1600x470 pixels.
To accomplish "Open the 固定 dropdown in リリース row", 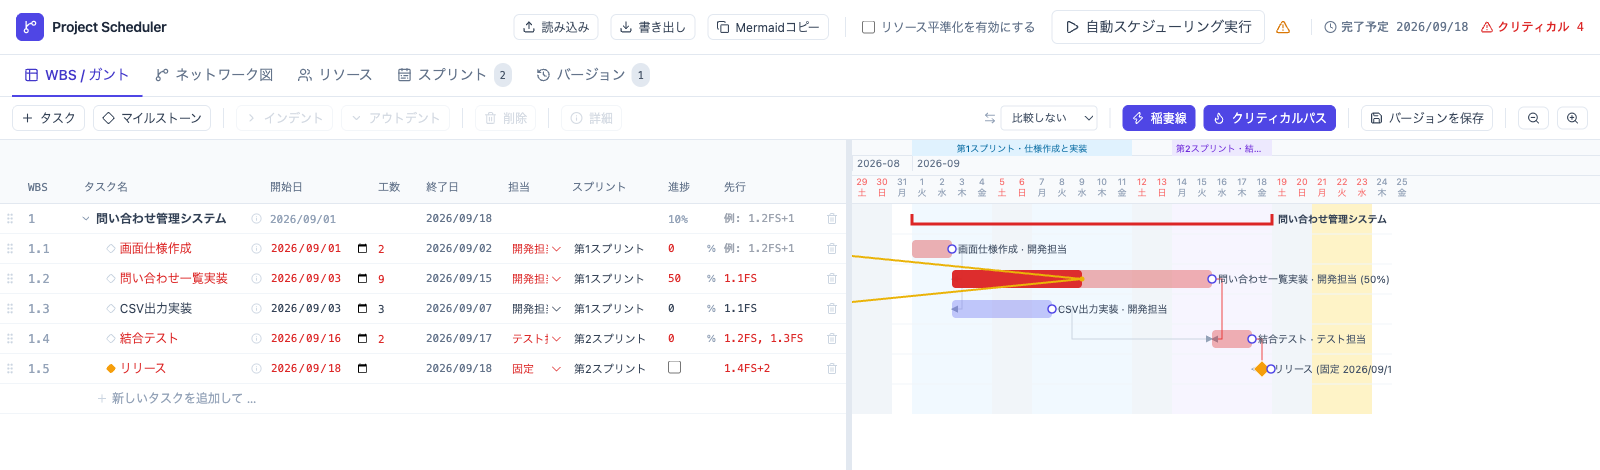I will (536, 369).
